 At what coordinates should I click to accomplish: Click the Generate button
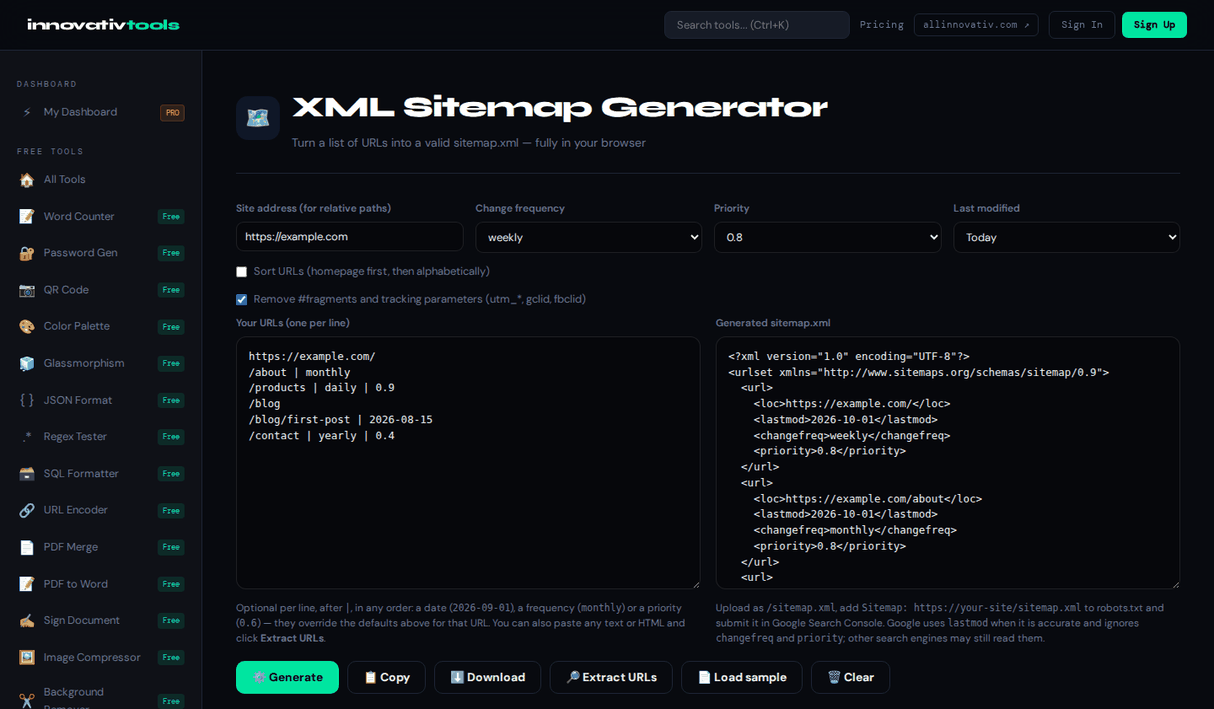coord(287,677)
